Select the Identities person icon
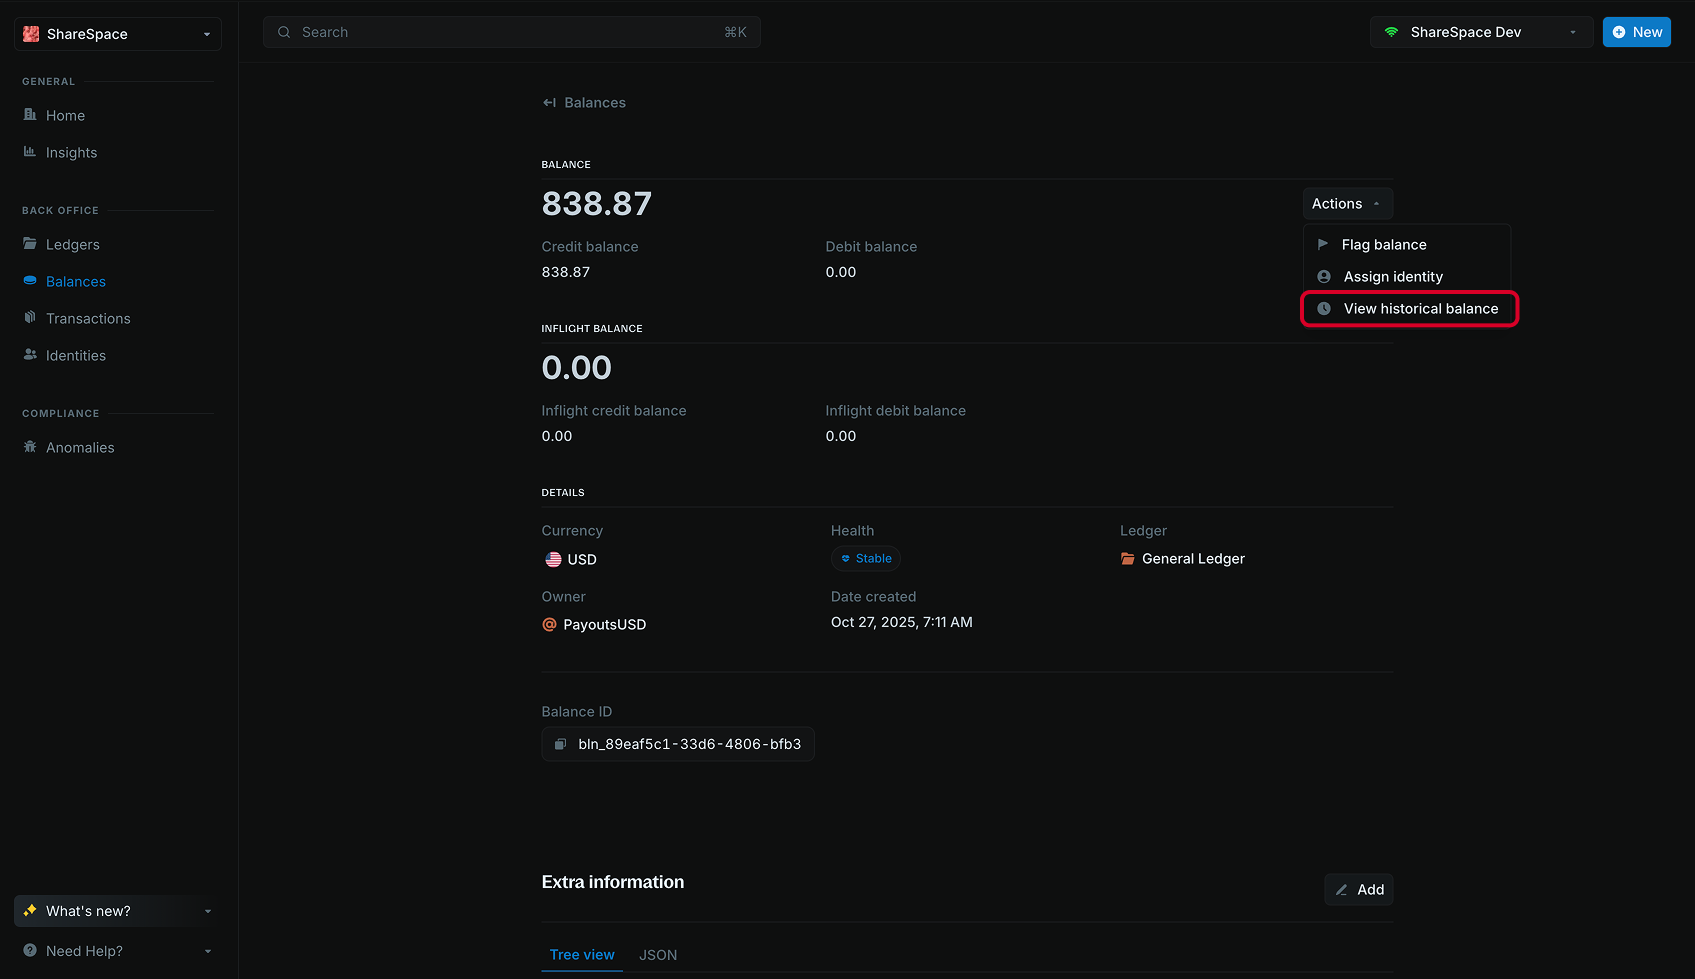The image size is (1695, 979). click(30, 355)
